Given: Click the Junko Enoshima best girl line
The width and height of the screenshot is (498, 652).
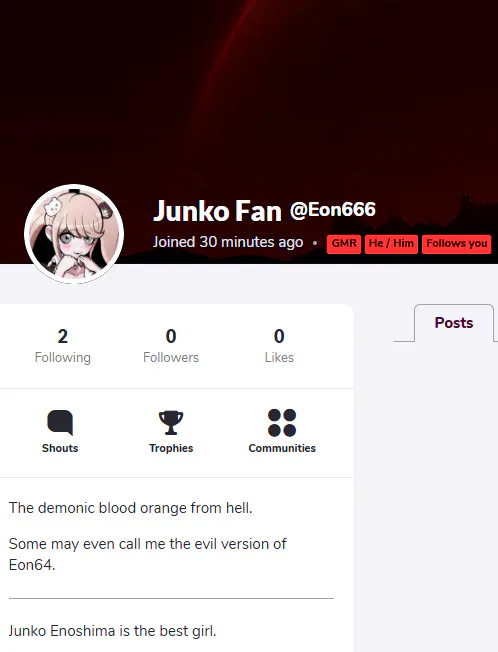Looking at the screenshot, I should 112,631.
